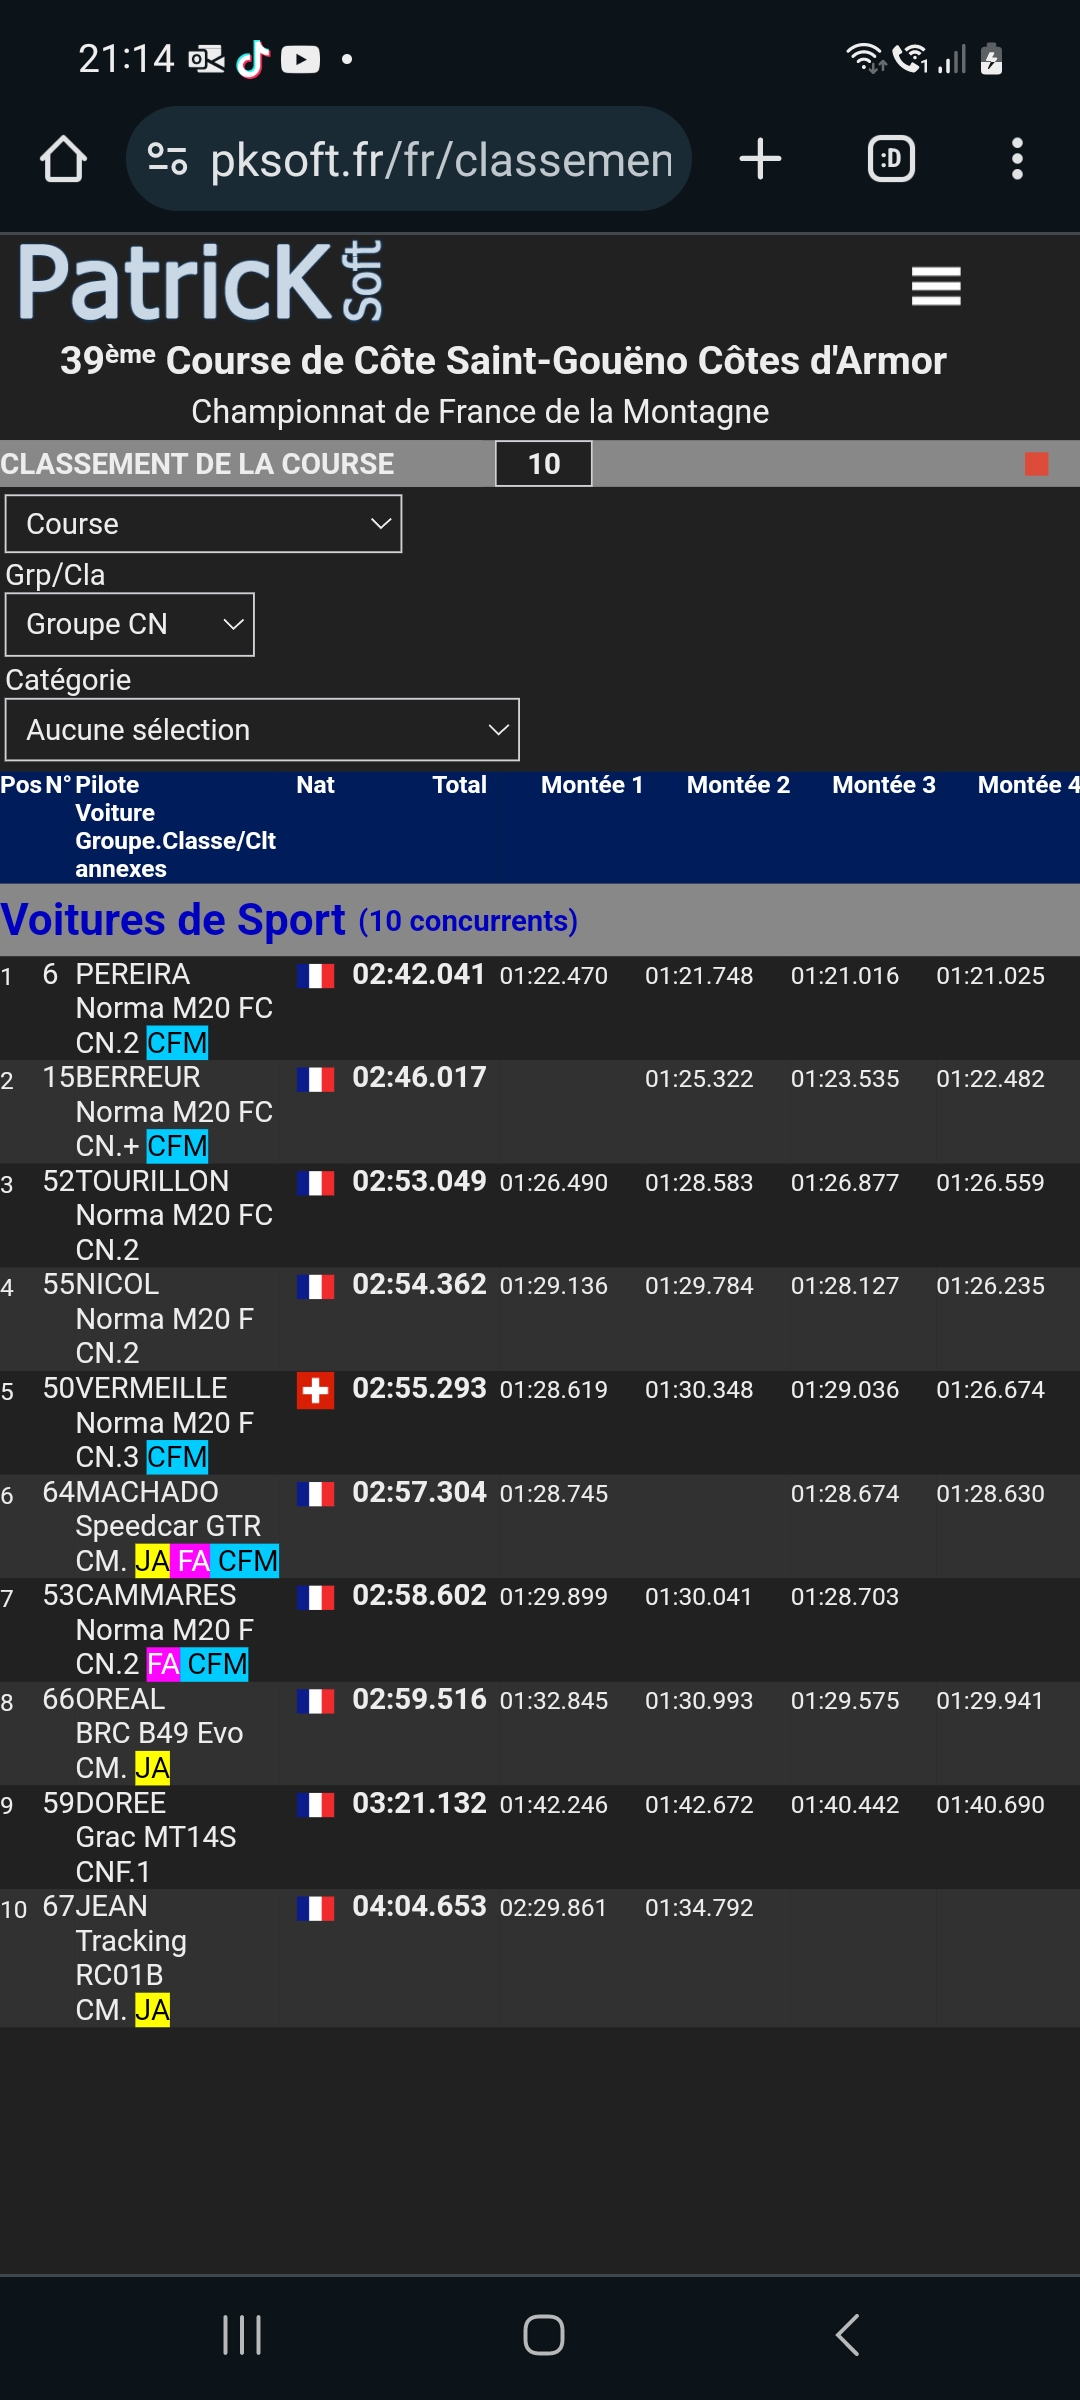
Task: Open a new browser tab with plus icon
Action: pyautogui.click(x=760, y=159)
